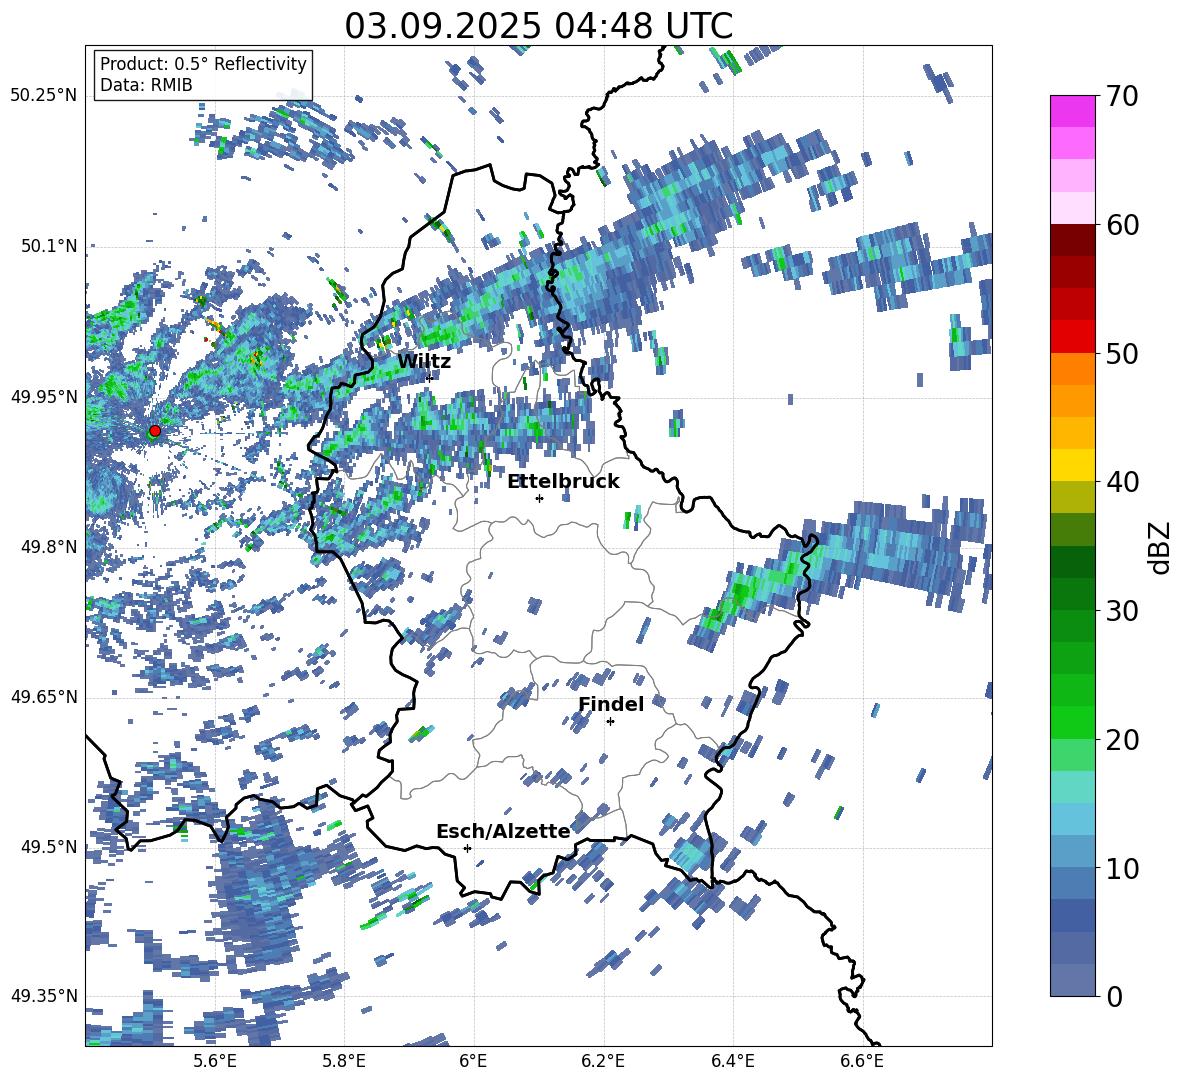Viewport: 1184px width, 1081px height.
Task: Click the Ettelbruck city label
Action: pyautogui.click(x=563, y=482)
